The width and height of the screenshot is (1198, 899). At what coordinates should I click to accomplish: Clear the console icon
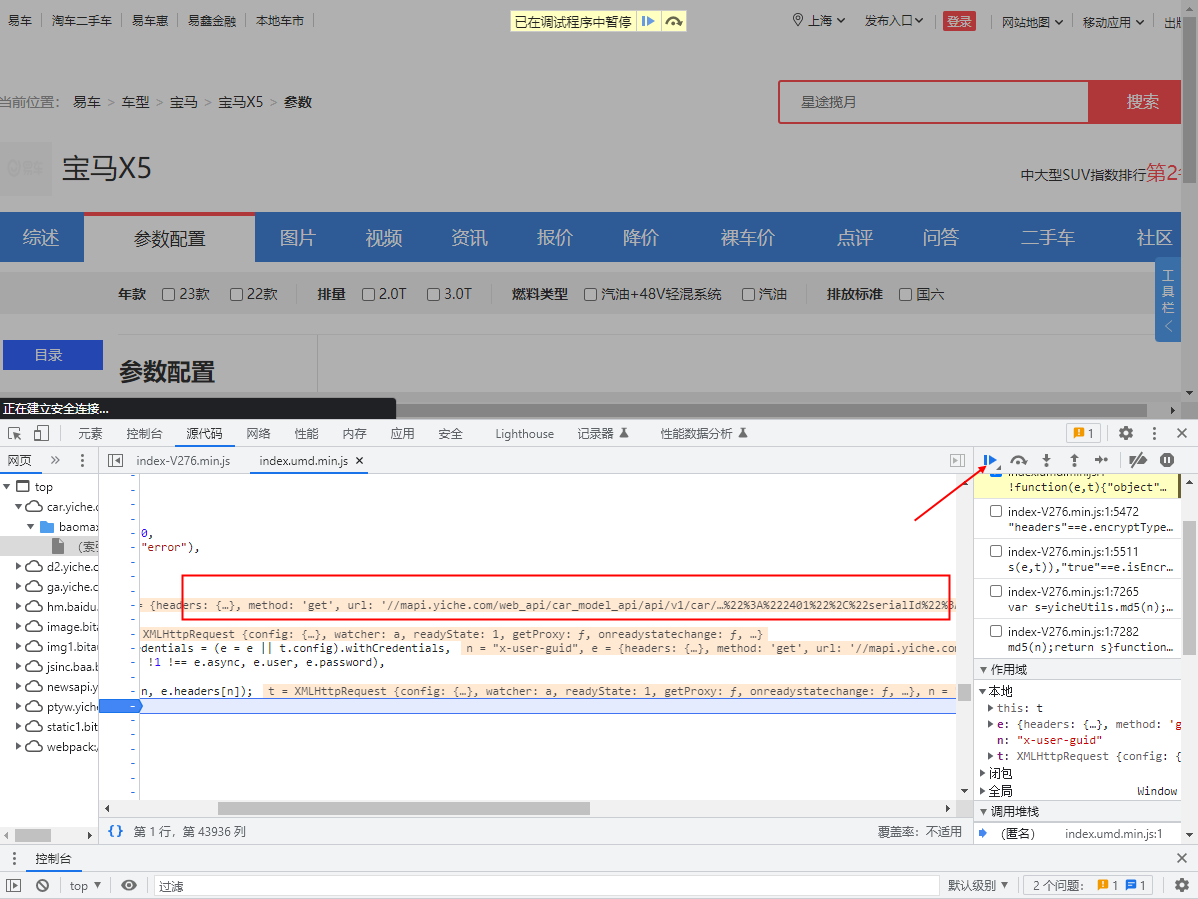click(43, 885)
